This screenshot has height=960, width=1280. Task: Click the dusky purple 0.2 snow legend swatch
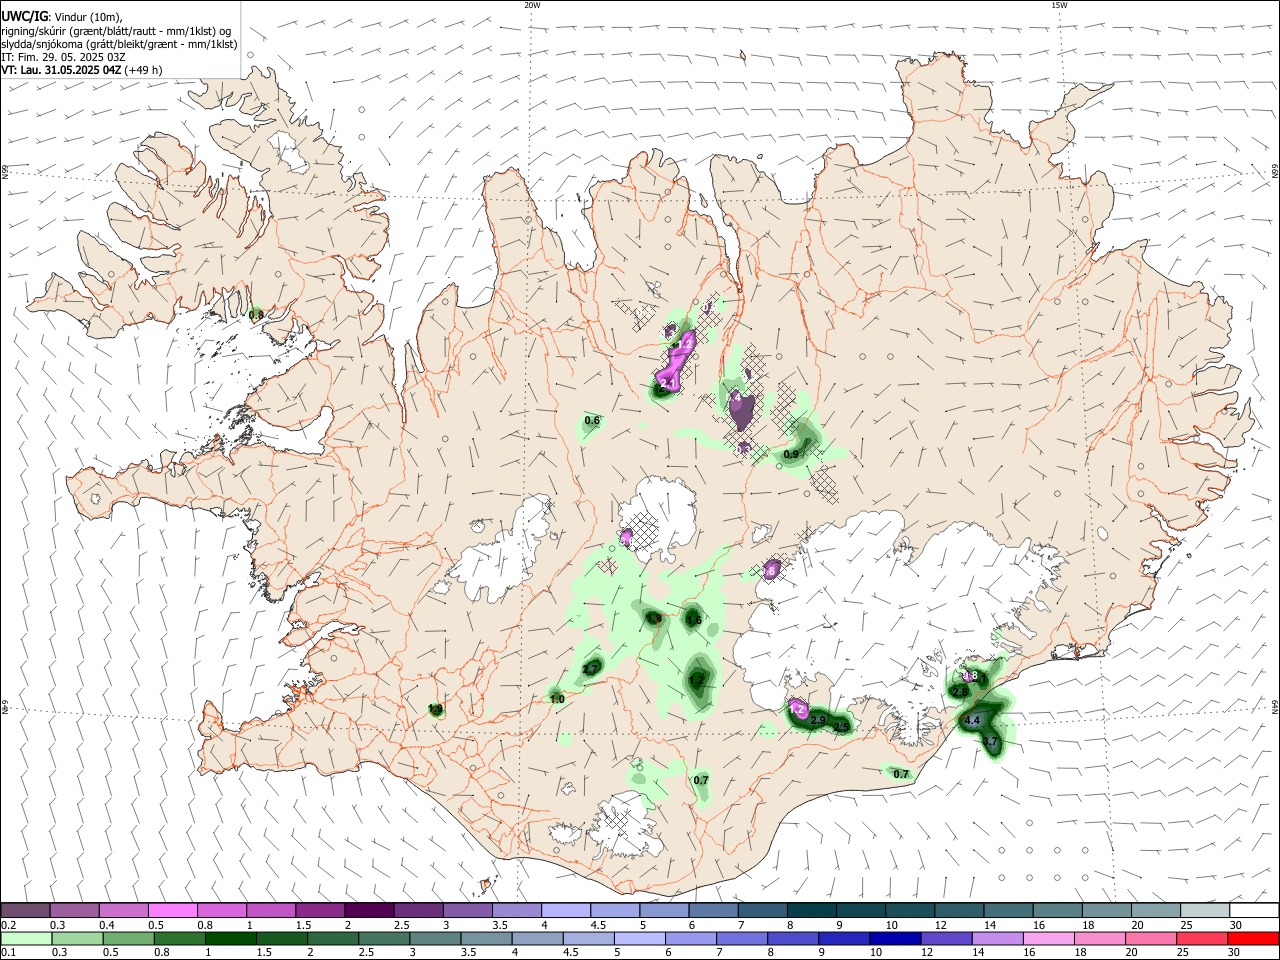[25, 910]
